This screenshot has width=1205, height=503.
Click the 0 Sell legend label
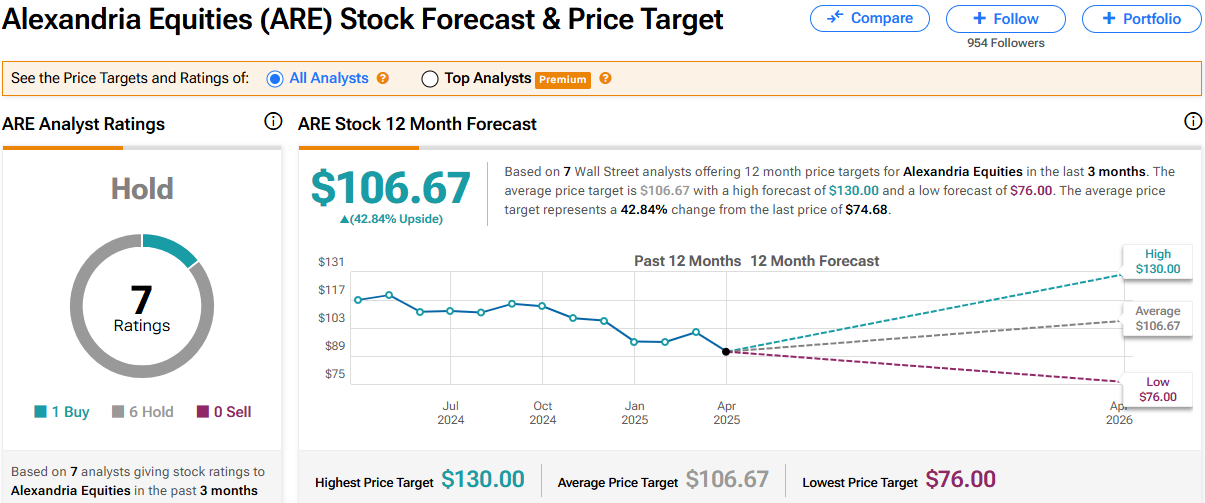(x=233, y=412)
